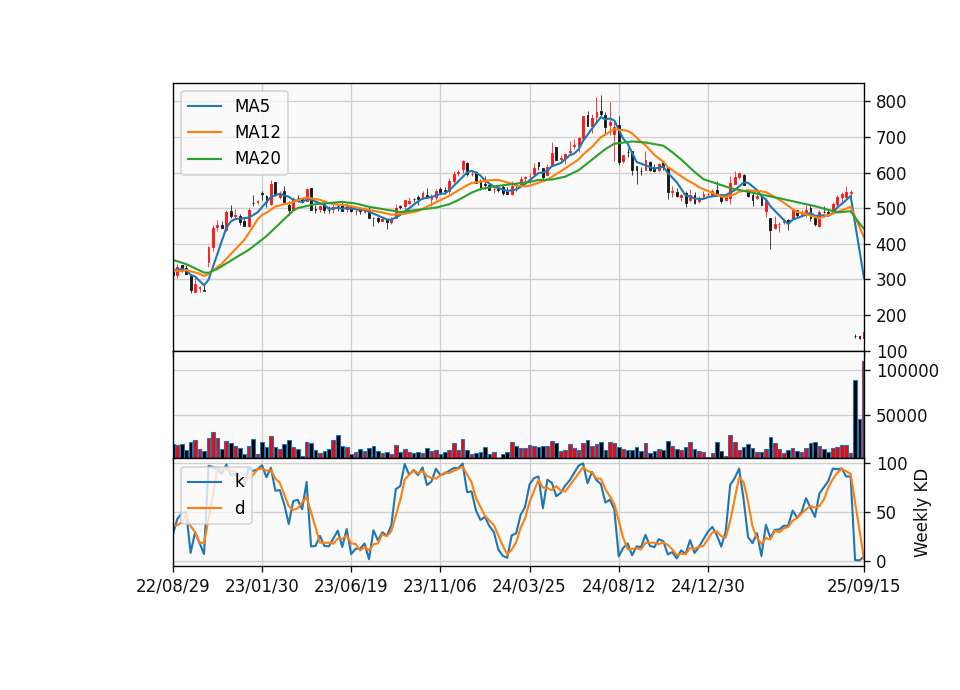Click the Weekly KD axis title
Screen dimensions: 960x690
(x=921, y=513)
